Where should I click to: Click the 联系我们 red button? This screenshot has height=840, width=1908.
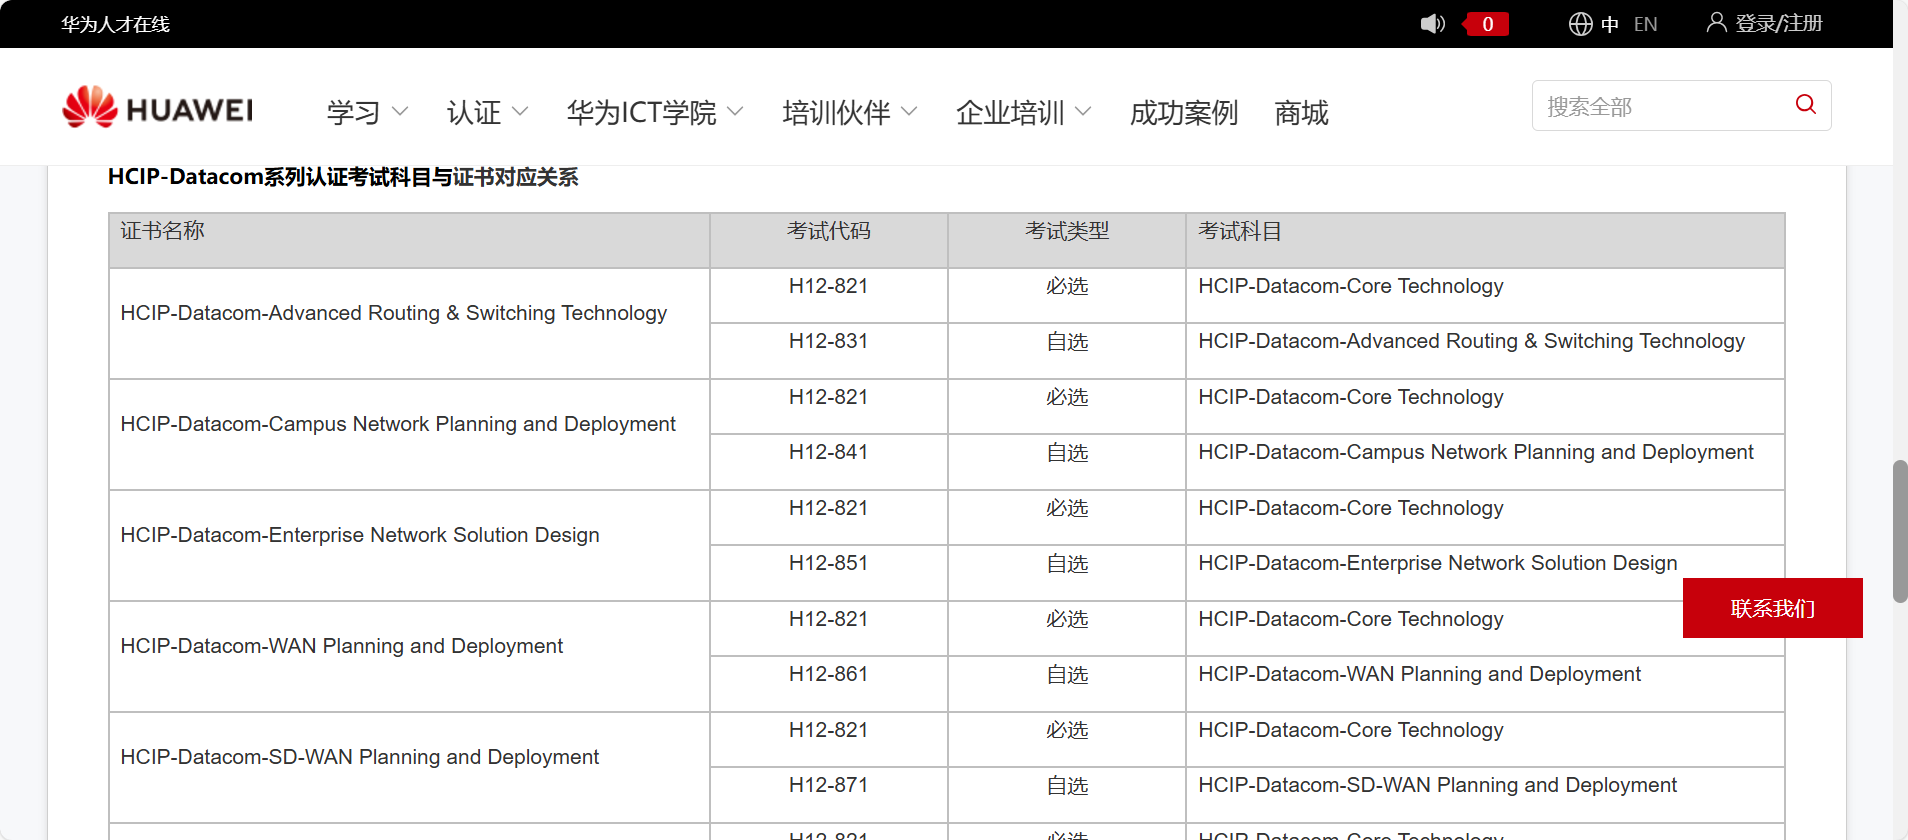[1772, 608]
